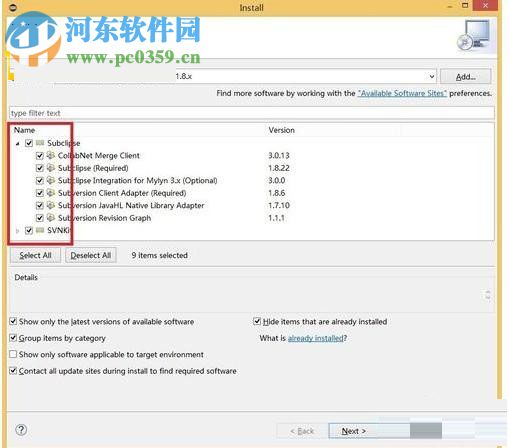Click the CollabNet Merge Client feature icon
This screenshot has width=509, height=448.
[x=51, y=155]
